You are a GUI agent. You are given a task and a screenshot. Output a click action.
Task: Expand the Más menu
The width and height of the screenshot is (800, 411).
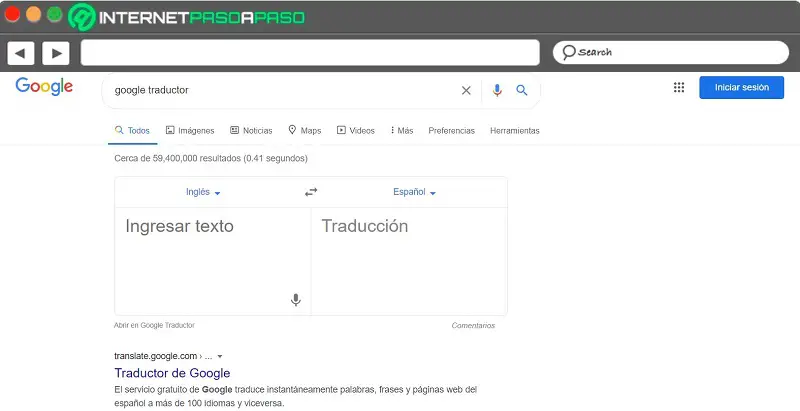click(x=402, y=131)
